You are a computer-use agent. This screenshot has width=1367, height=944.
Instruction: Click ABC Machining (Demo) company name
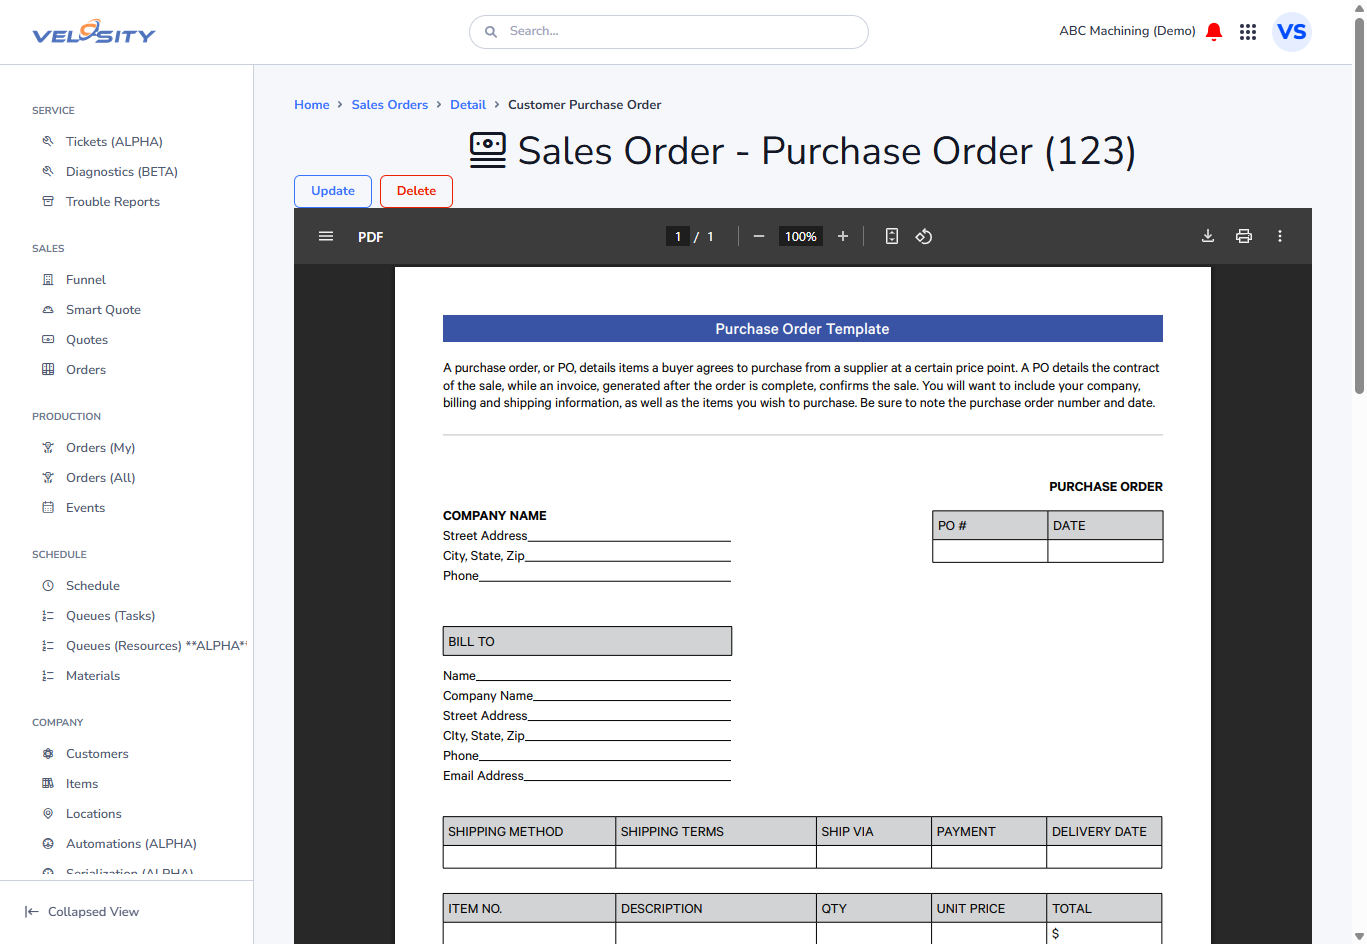click(x=1127, y=31)
